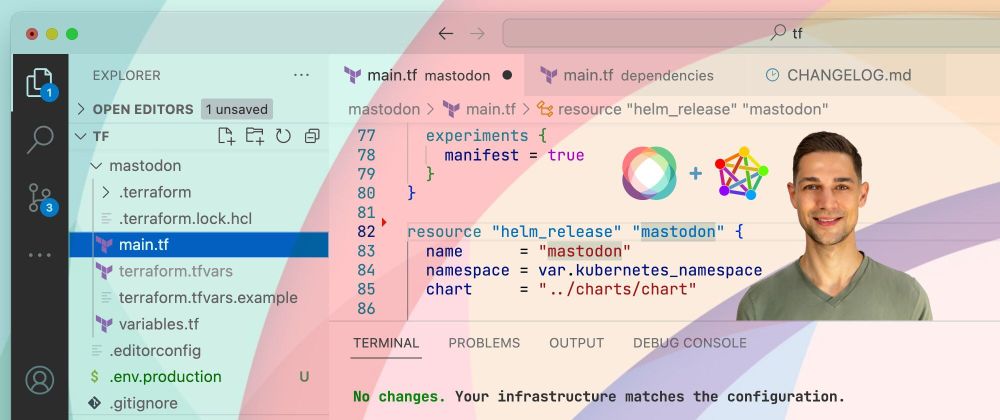Open the Problems panel tab
Image resolution: width=1000 pixels, height=420 pixels.
click(x=484, y=343)
